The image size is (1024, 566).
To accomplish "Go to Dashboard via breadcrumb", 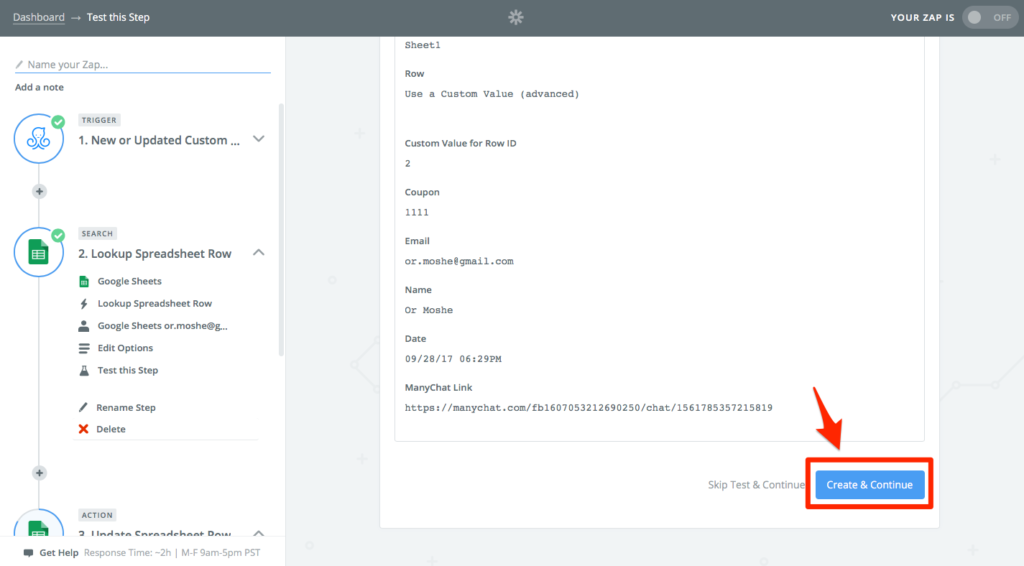I will coord(39,18).
